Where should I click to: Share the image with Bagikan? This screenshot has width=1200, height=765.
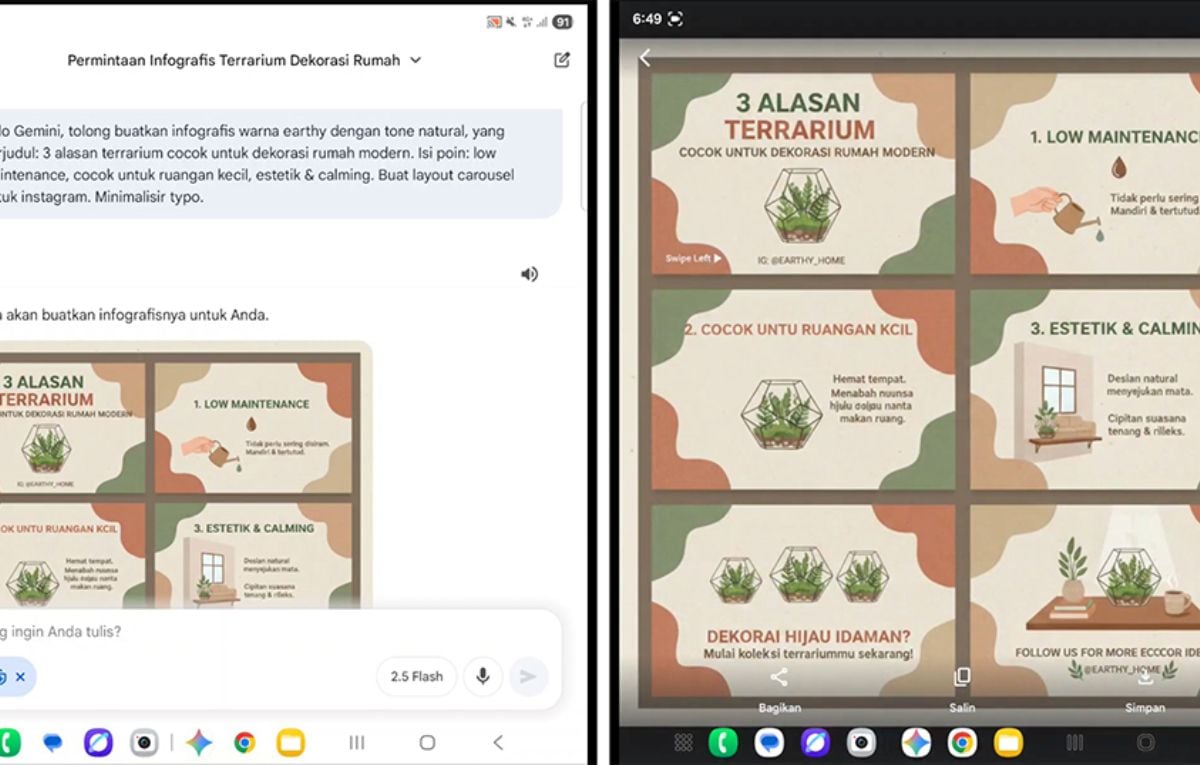pyautogui.click(x=779, y=689)
